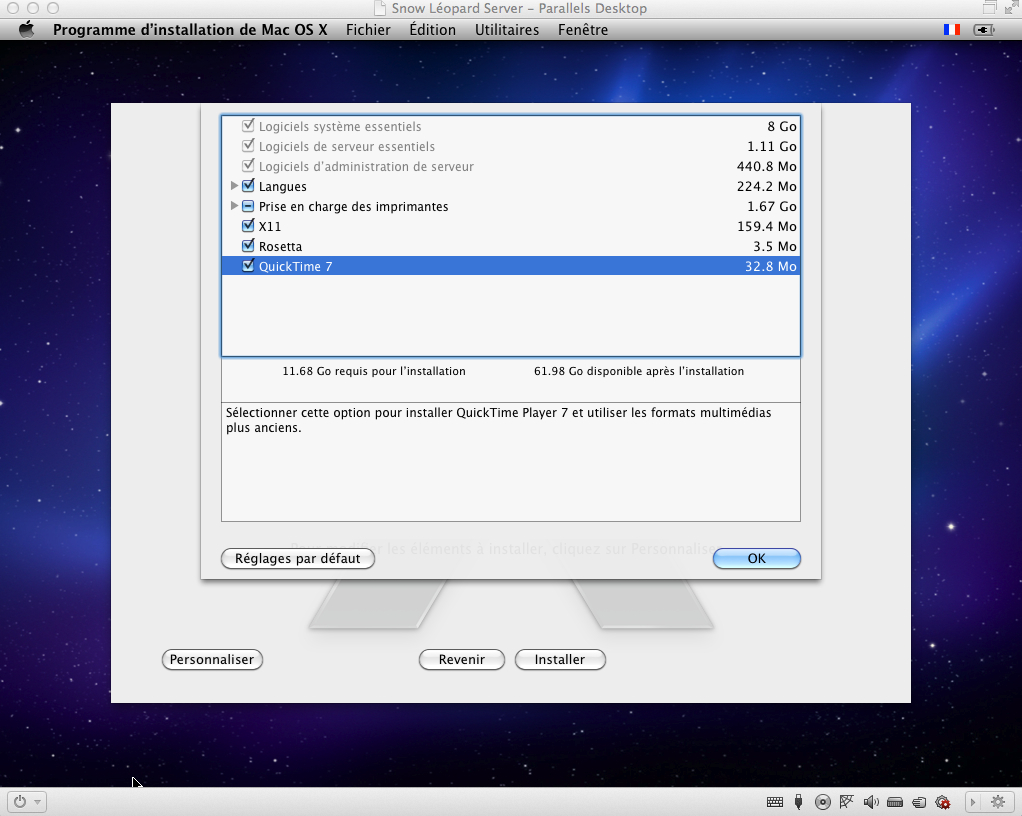Click the 8 Go size value
Image resolution: width=1022 pixels, height=816 pixels.
[781, 126]
